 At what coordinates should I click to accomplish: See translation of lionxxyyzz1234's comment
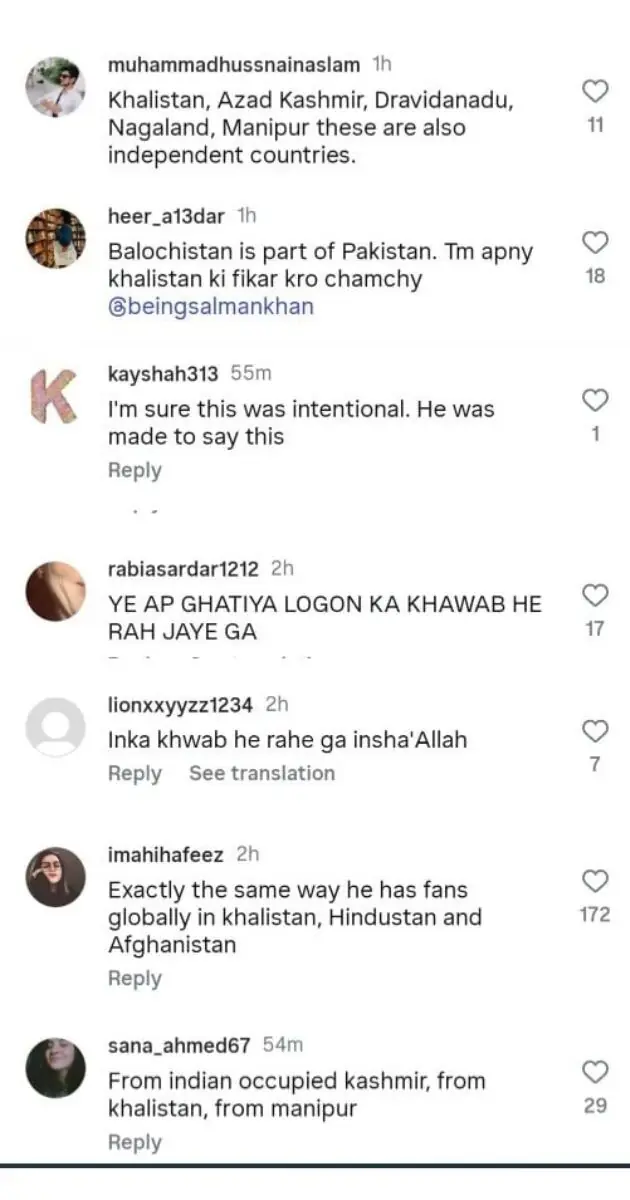(x=262, y=773)
